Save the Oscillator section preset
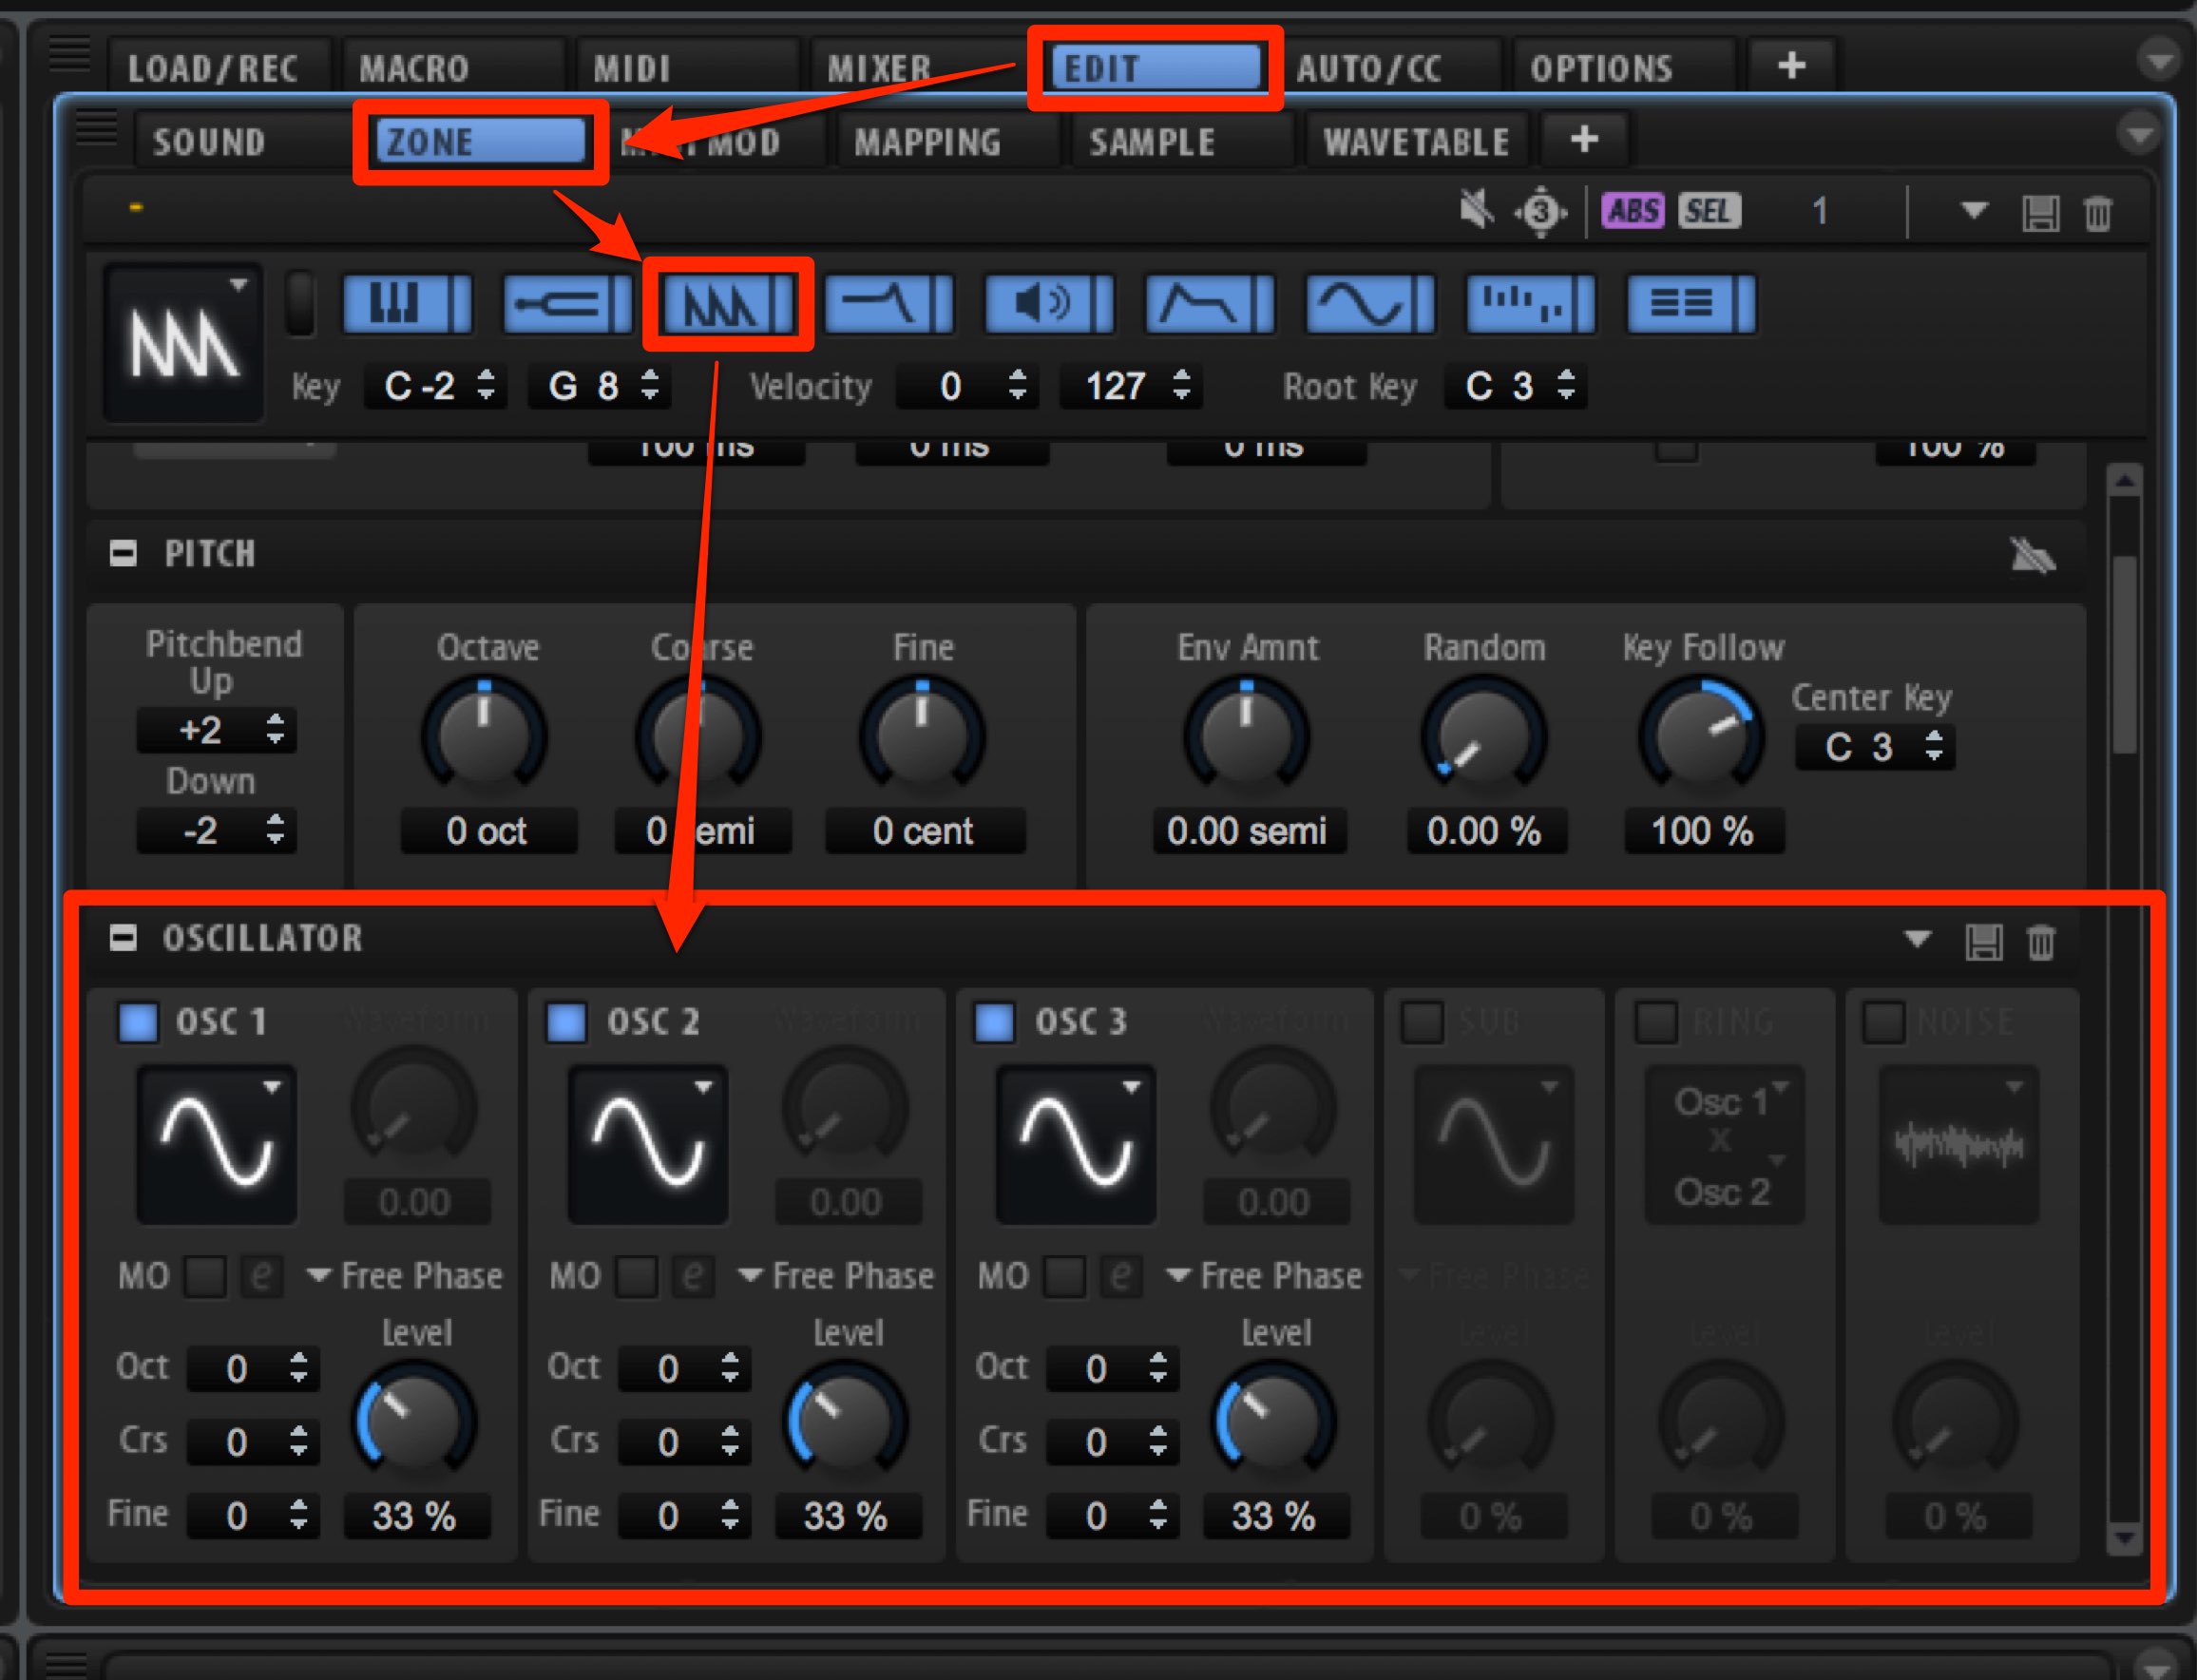 click(1984, 941)
